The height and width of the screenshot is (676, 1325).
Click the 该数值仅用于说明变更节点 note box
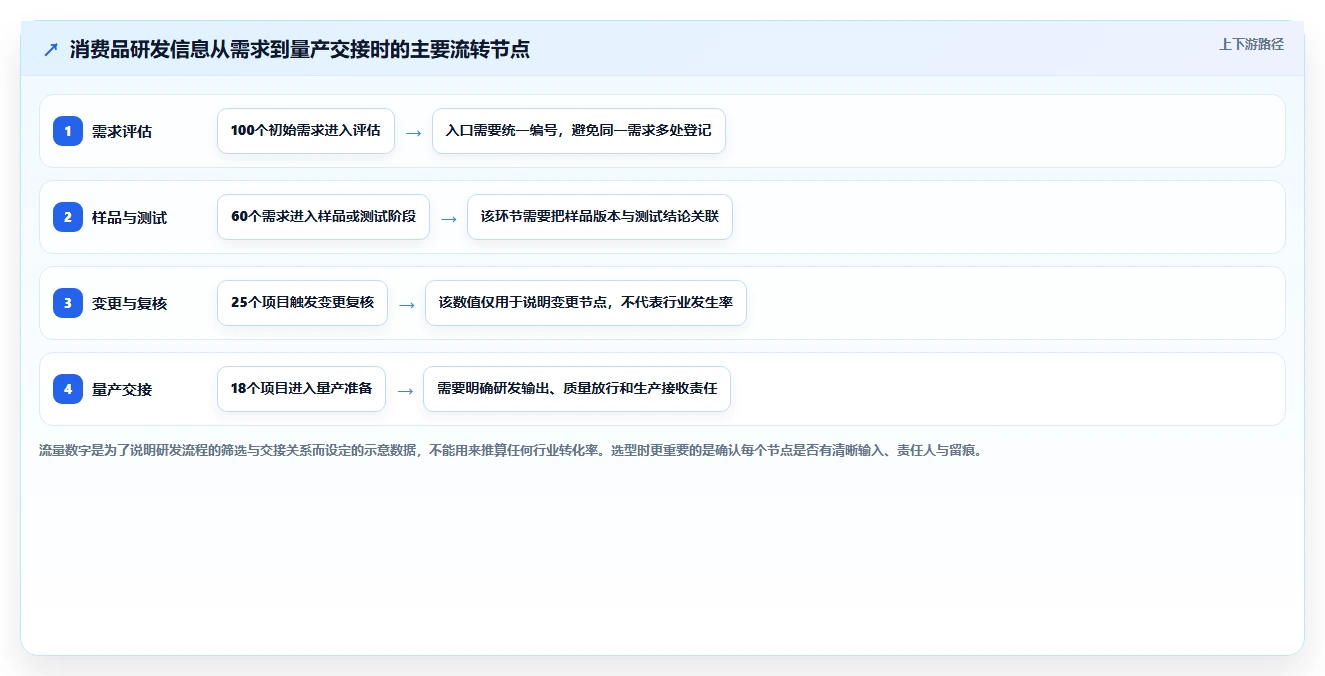pos(586,303)
